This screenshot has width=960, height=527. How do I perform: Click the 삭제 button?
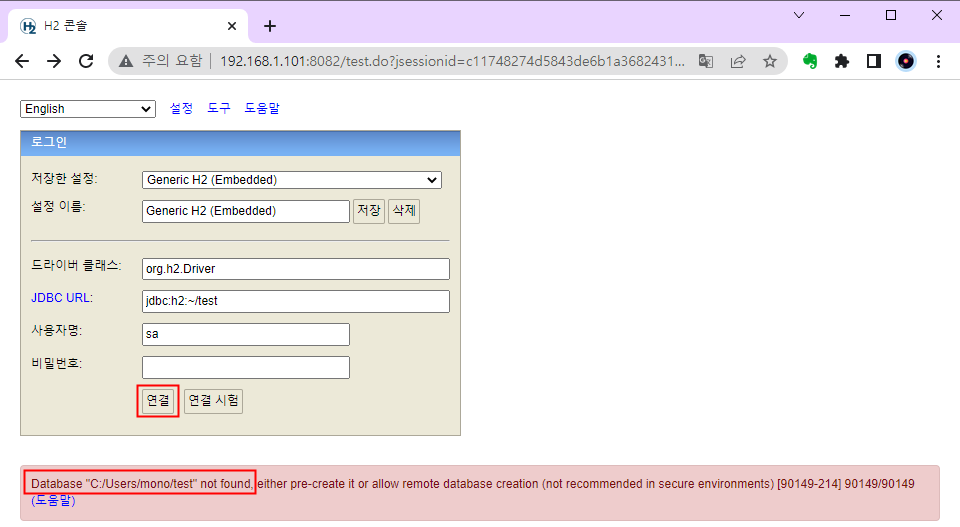(x=404, y=211)
